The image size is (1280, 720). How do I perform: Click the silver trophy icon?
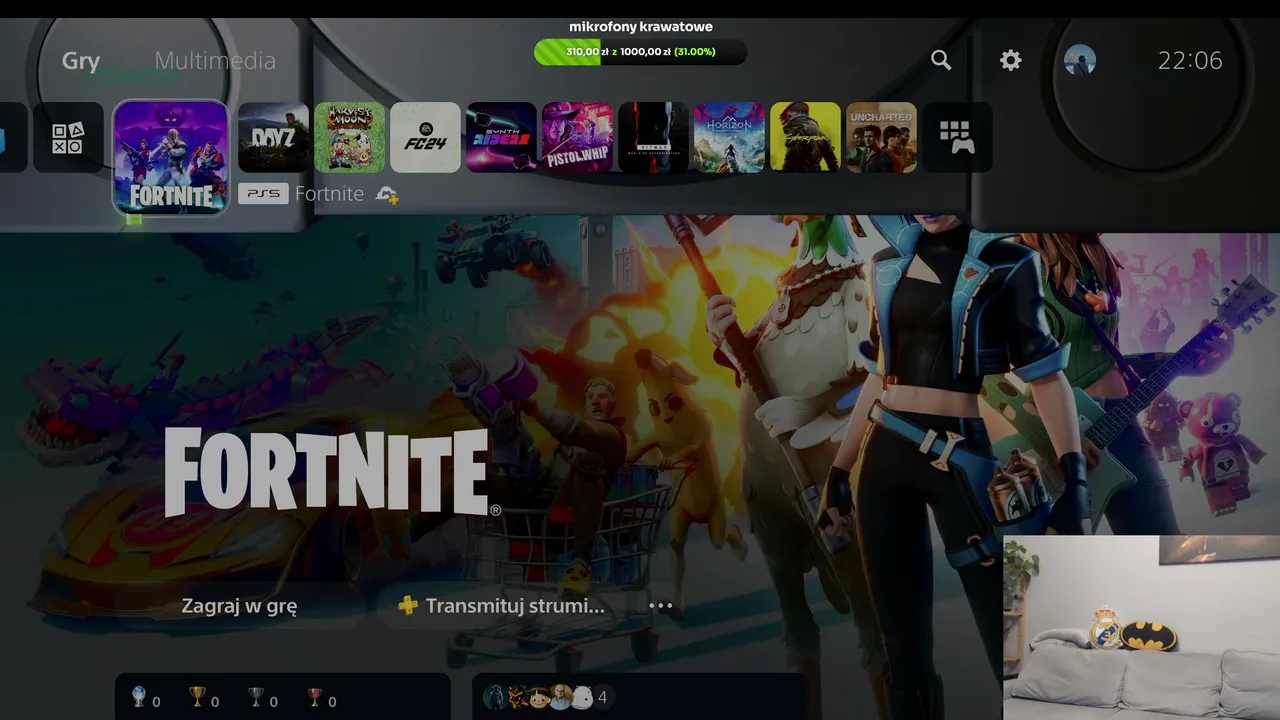pos(256,697)
